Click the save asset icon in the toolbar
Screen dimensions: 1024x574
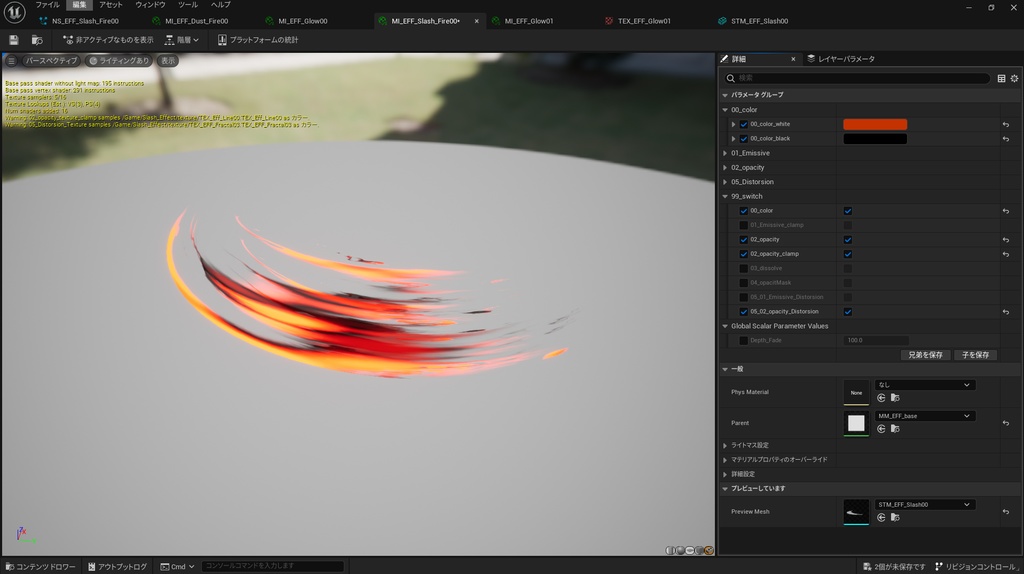coord(14,40)
